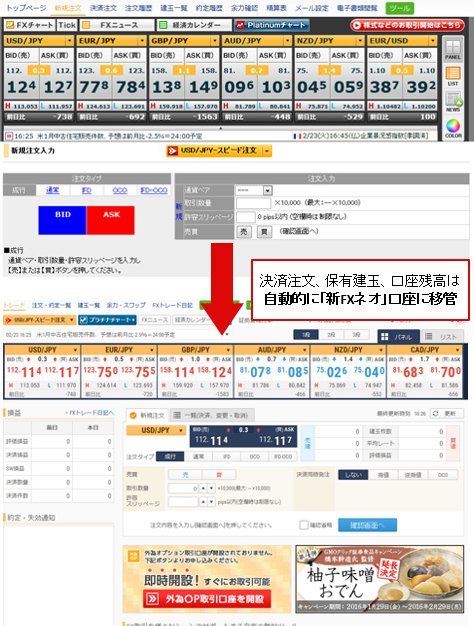Viewport: 474px width, 626px height.
Task: Open 通貨ペア select box in order form
Action: pos(254,190)
